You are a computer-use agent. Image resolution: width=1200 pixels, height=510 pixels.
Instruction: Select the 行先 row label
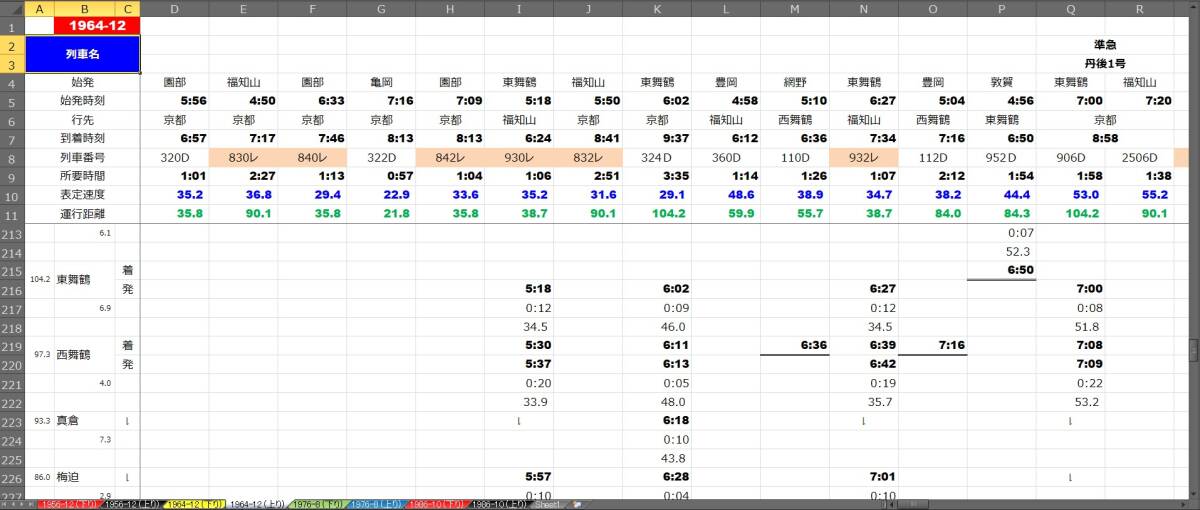[x=83, y=119]
